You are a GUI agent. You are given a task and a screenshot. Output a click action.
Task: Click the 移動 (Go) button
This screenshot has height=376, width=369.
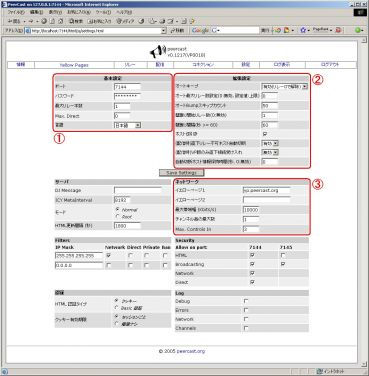pyautogui.click(x=176, y=30)
